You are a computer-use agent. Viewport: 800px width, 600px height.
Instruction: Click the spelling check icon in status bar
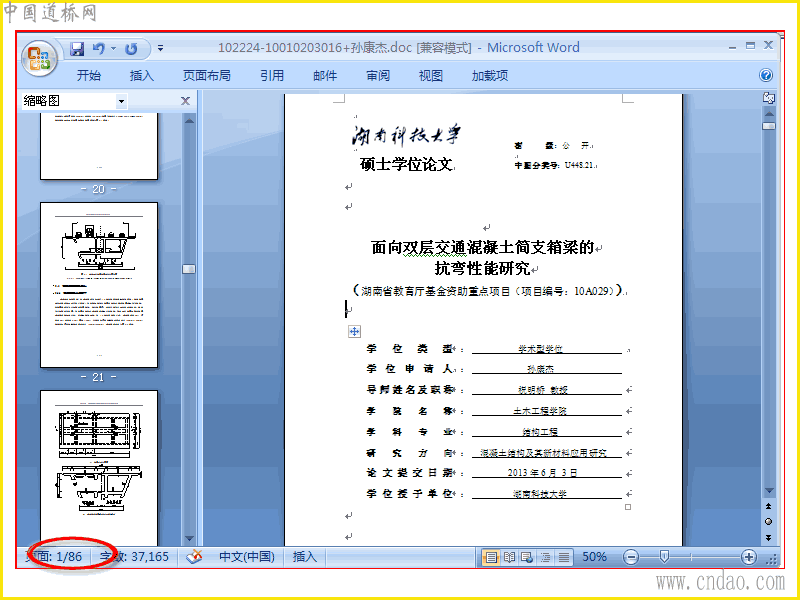coord(194,557)
